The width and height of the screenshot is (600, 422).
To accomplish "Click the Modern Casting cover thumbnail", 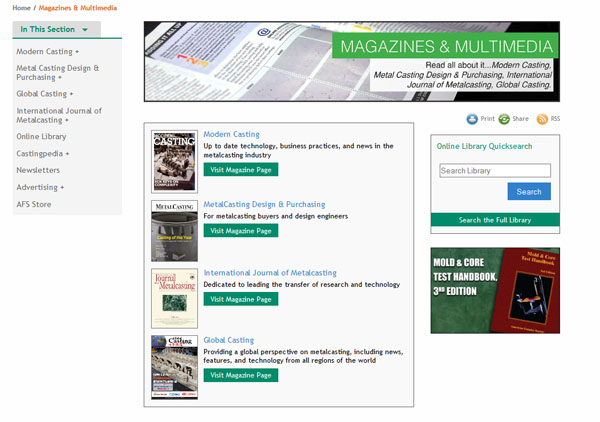I will pyautogui.click(x=174, y=161).
